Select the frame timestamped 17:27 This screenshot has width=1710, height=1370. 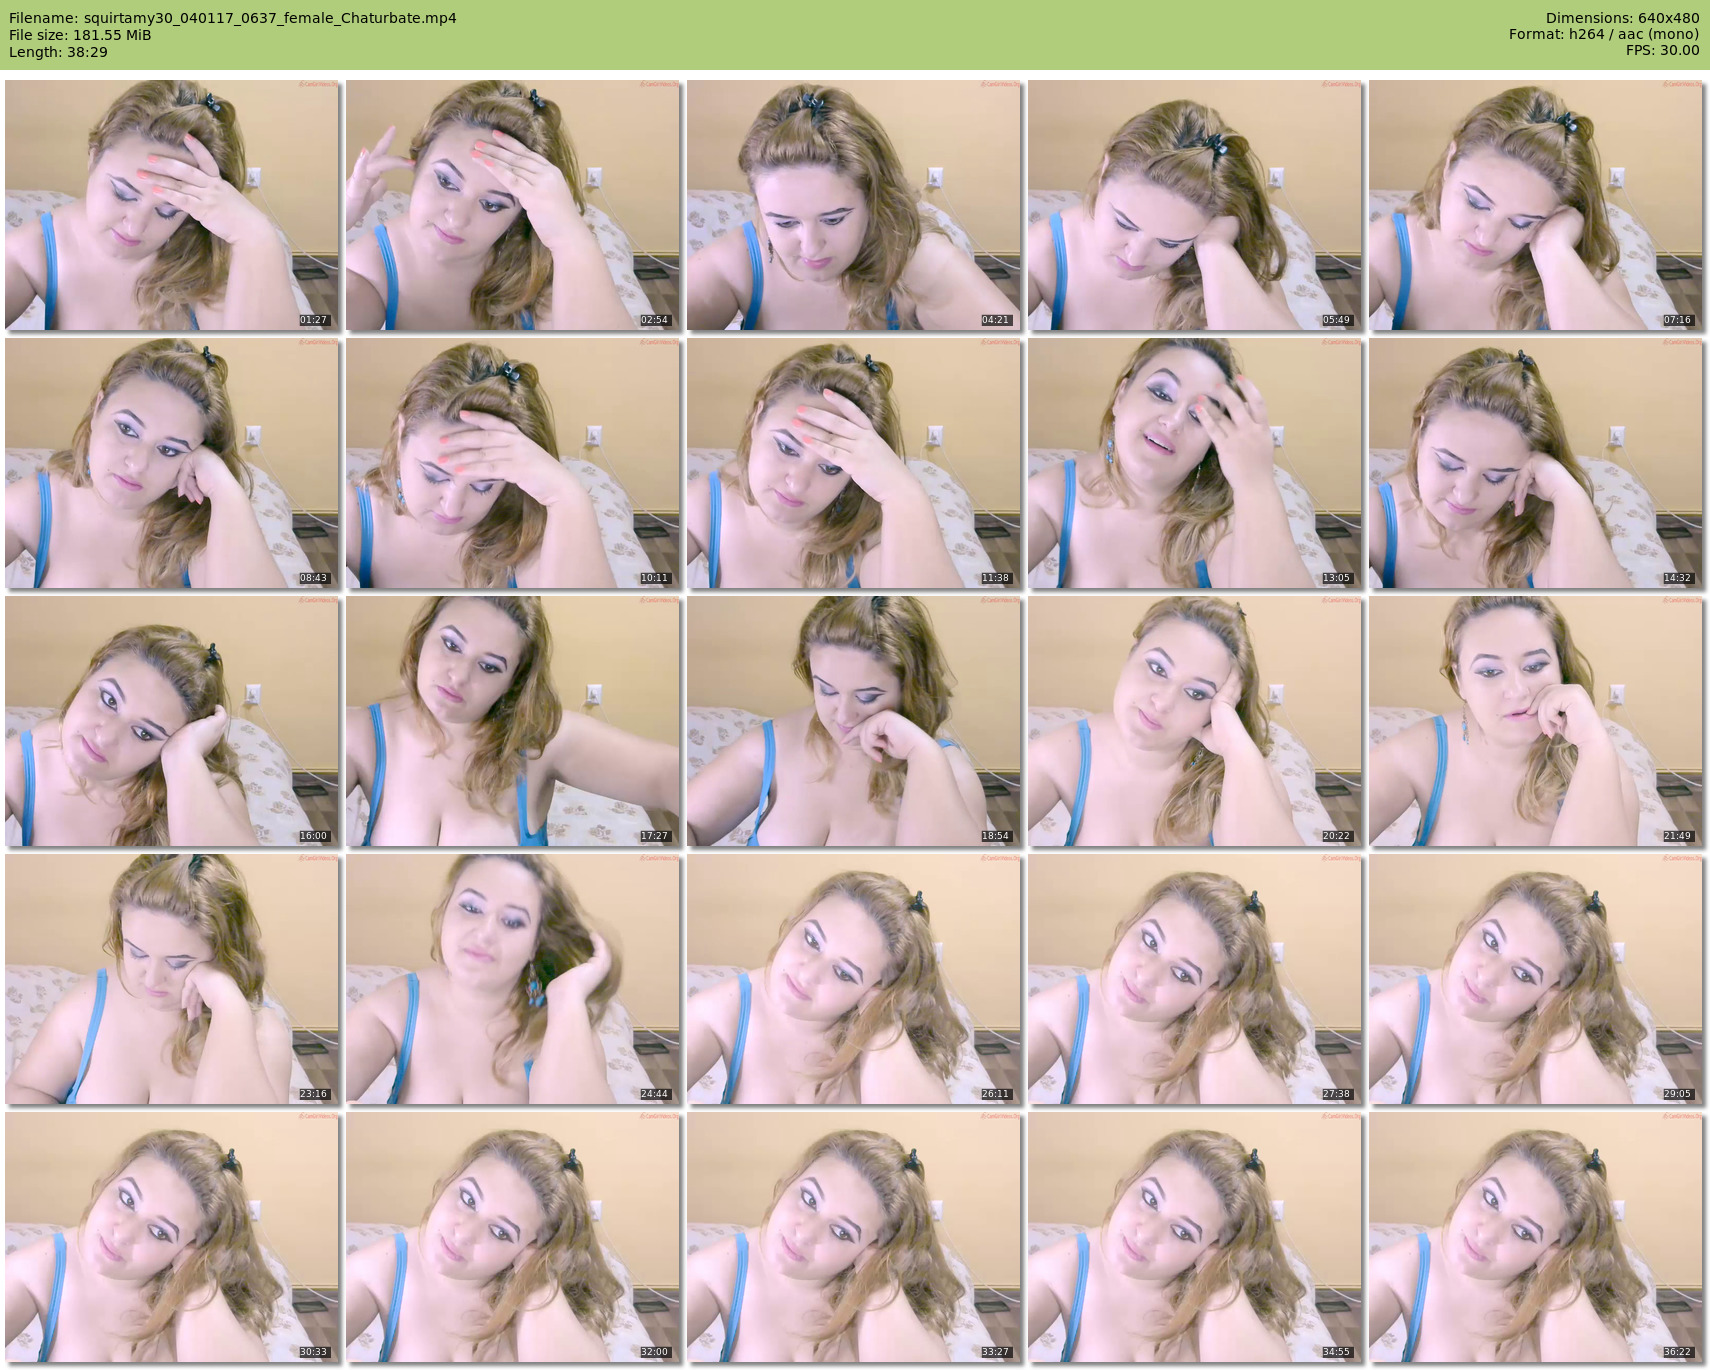tap(513, 721)
